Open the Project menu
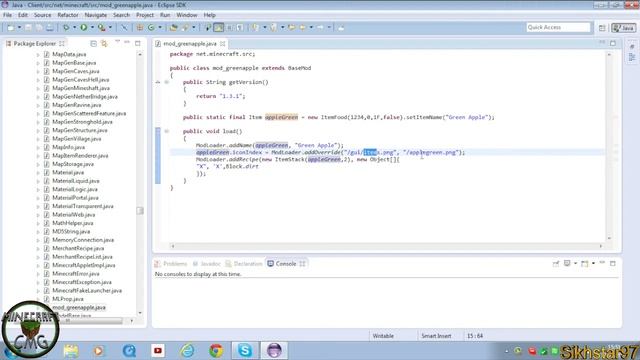640x360 pixels. (145, 15)
